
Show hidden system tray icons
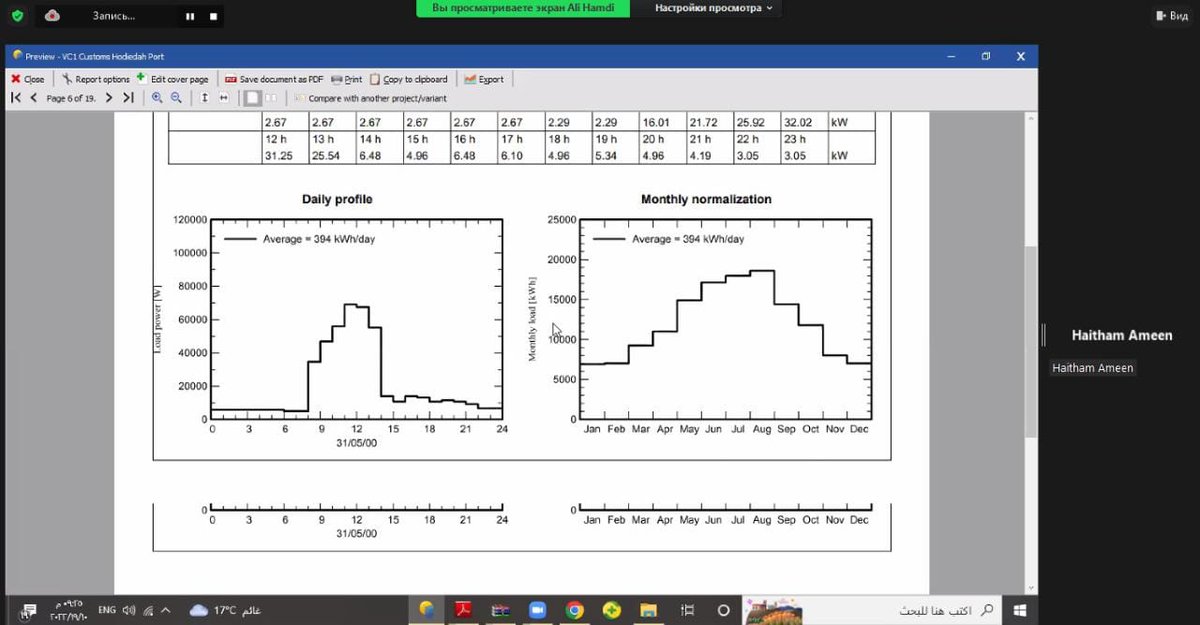coord(166,610)
